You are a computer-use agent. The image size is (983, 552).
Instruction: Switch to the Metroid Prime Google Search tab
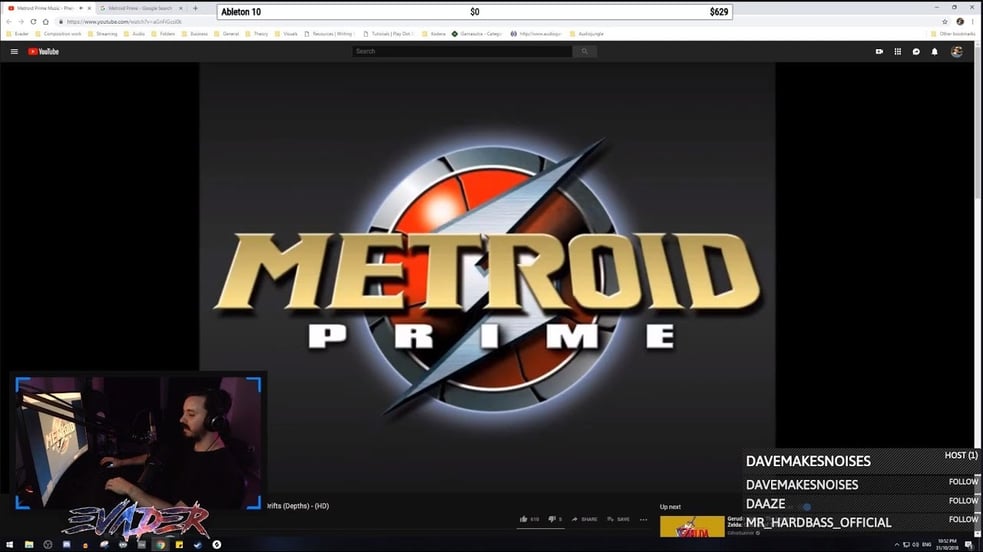pyautogui.click(x=141, y=8)
